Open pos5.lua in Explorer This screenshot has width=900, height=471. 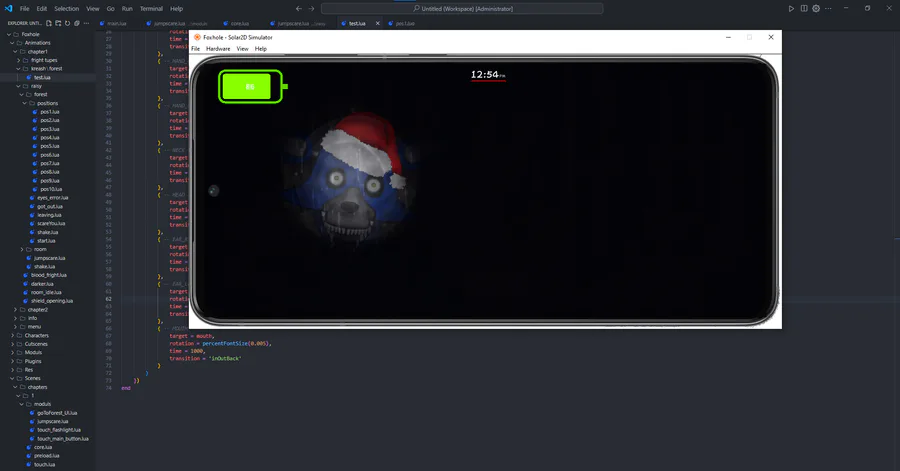(50, 146)
